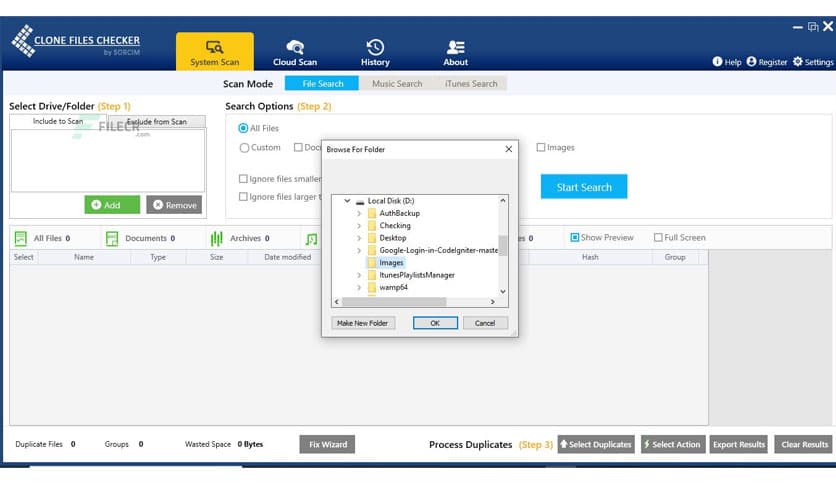836x484 pixels.
Task: Select the Custom radio button
Action: click(244, 148)
